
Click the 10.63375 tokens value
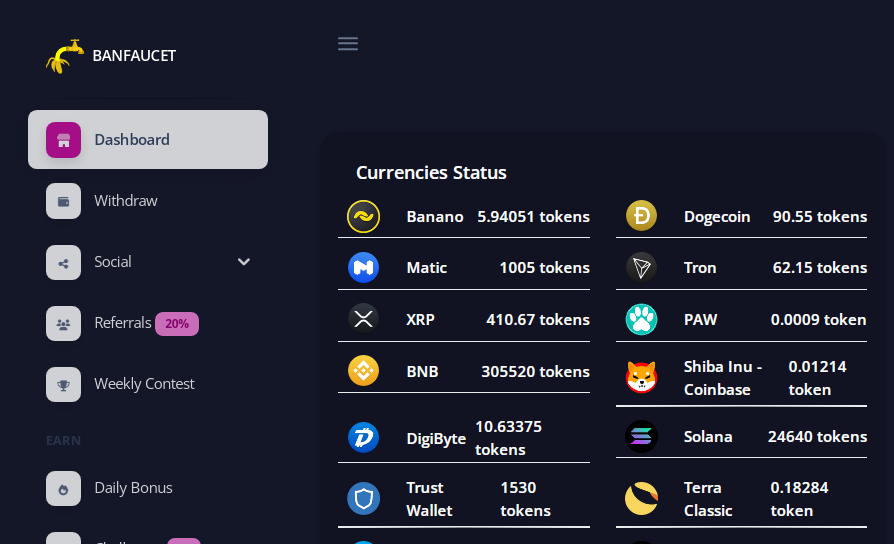click(x=509, y=438)
